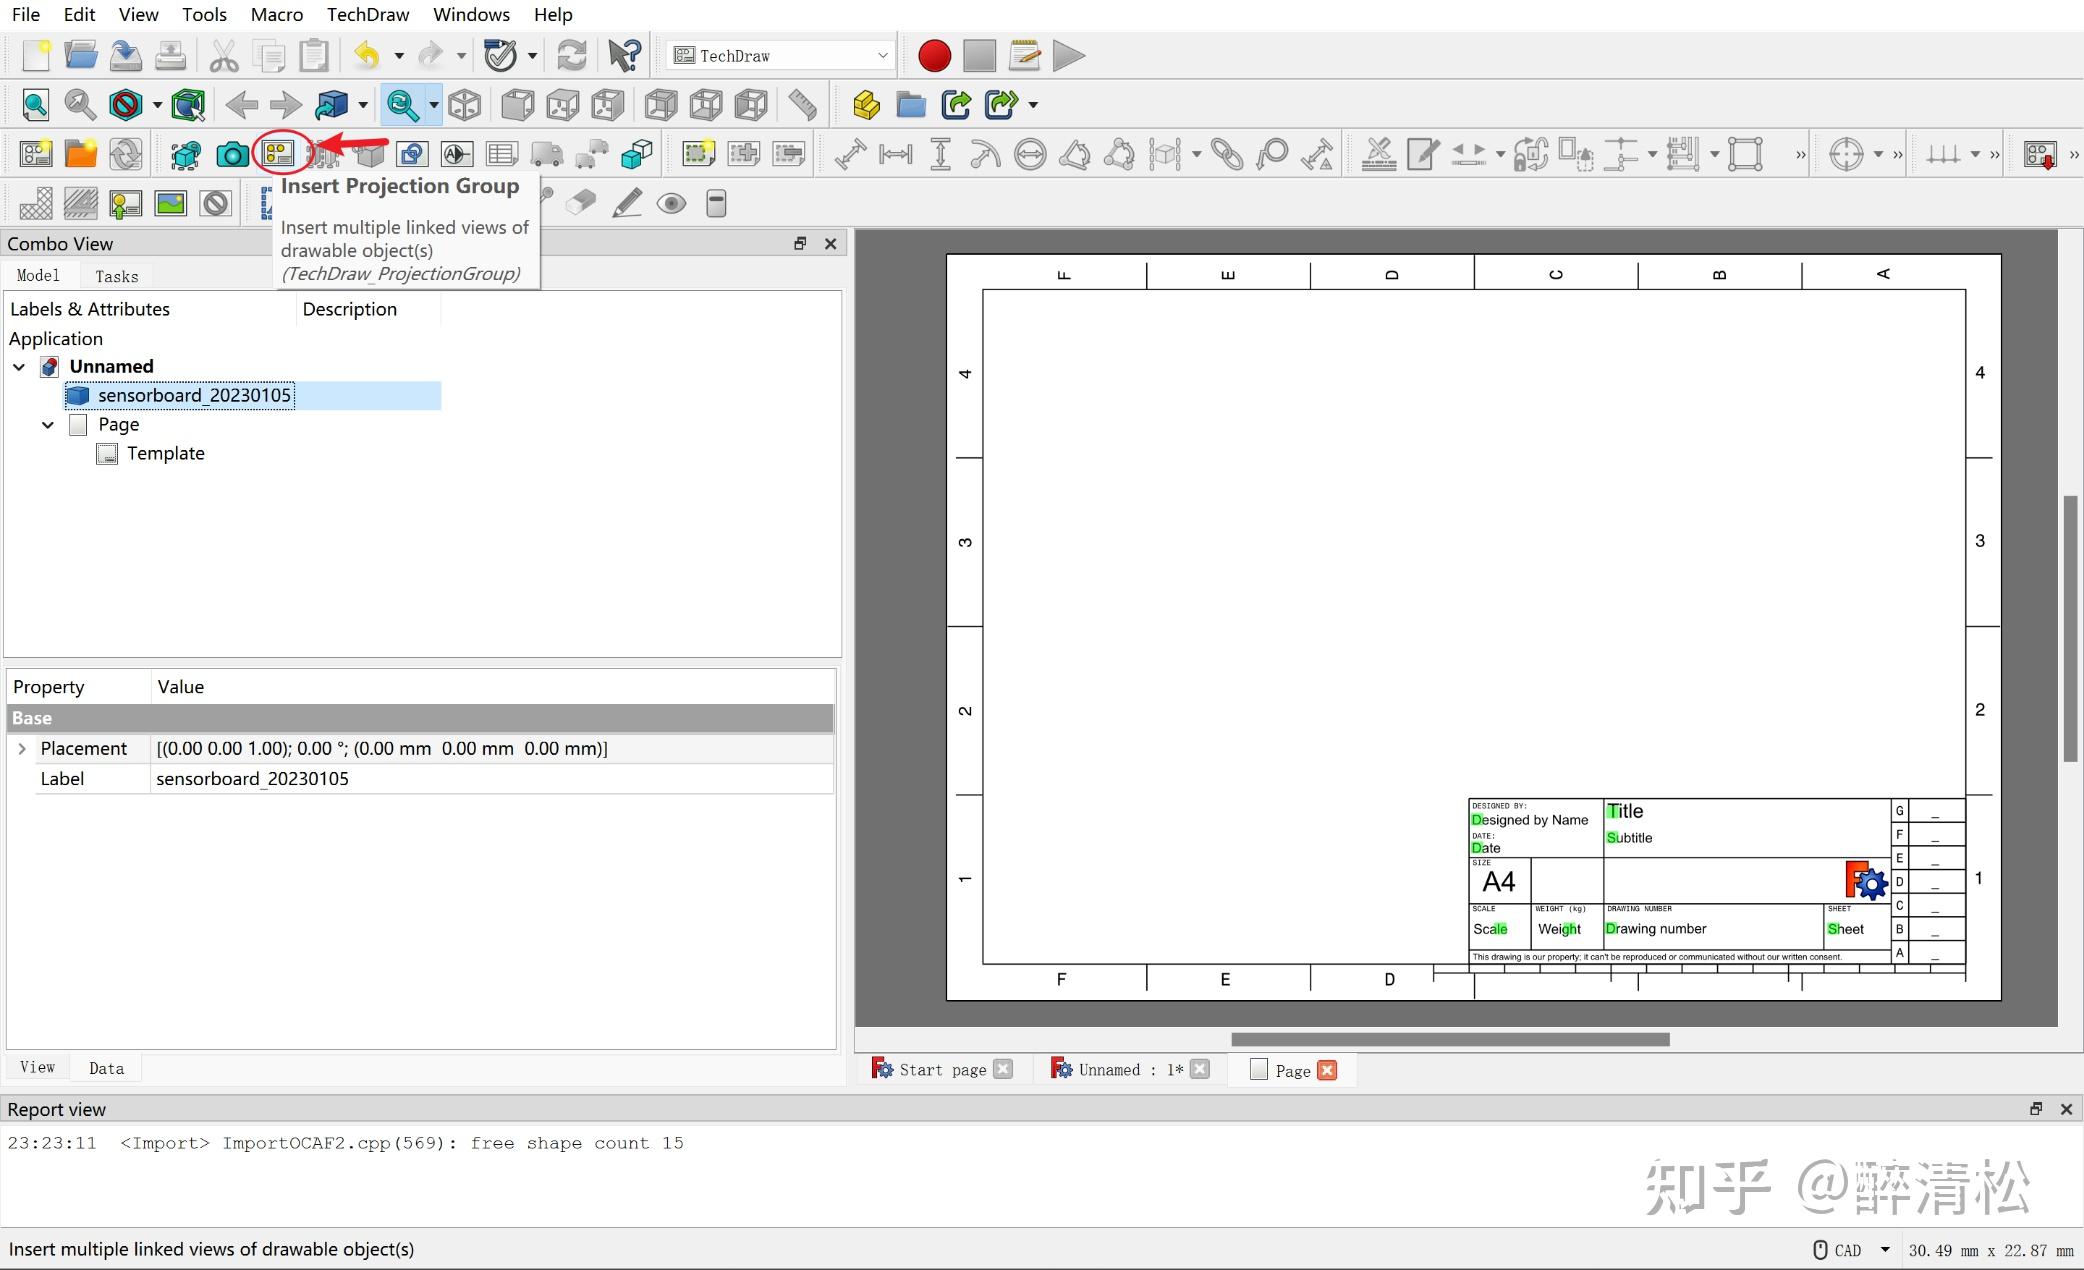Screen dimensions: 2084x1270
Task: Toggle floating of the Report view panel
Action: point(2035,1108)
